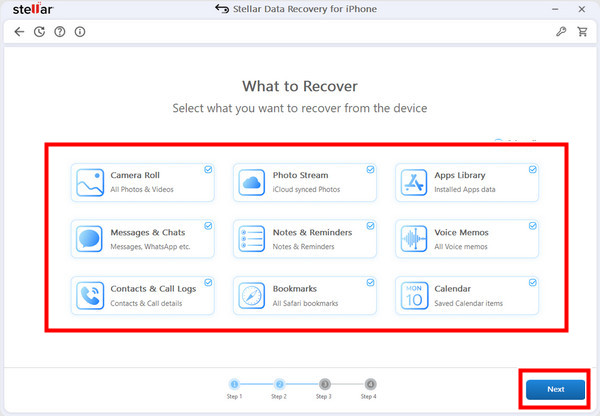Uncheck the Photo Stream checkbox
Viewport: 600px width, 416px height.
pyautogui.click(x=370, y=170)
